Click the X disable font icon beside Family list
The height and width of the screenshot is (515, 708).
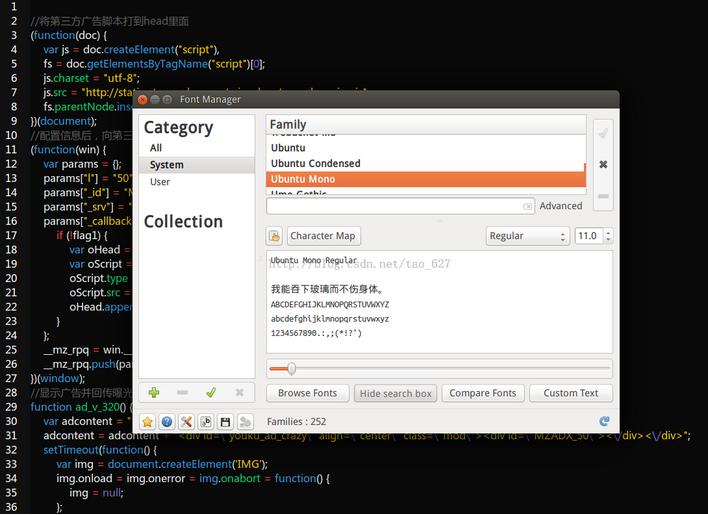(x=603, y=164)
